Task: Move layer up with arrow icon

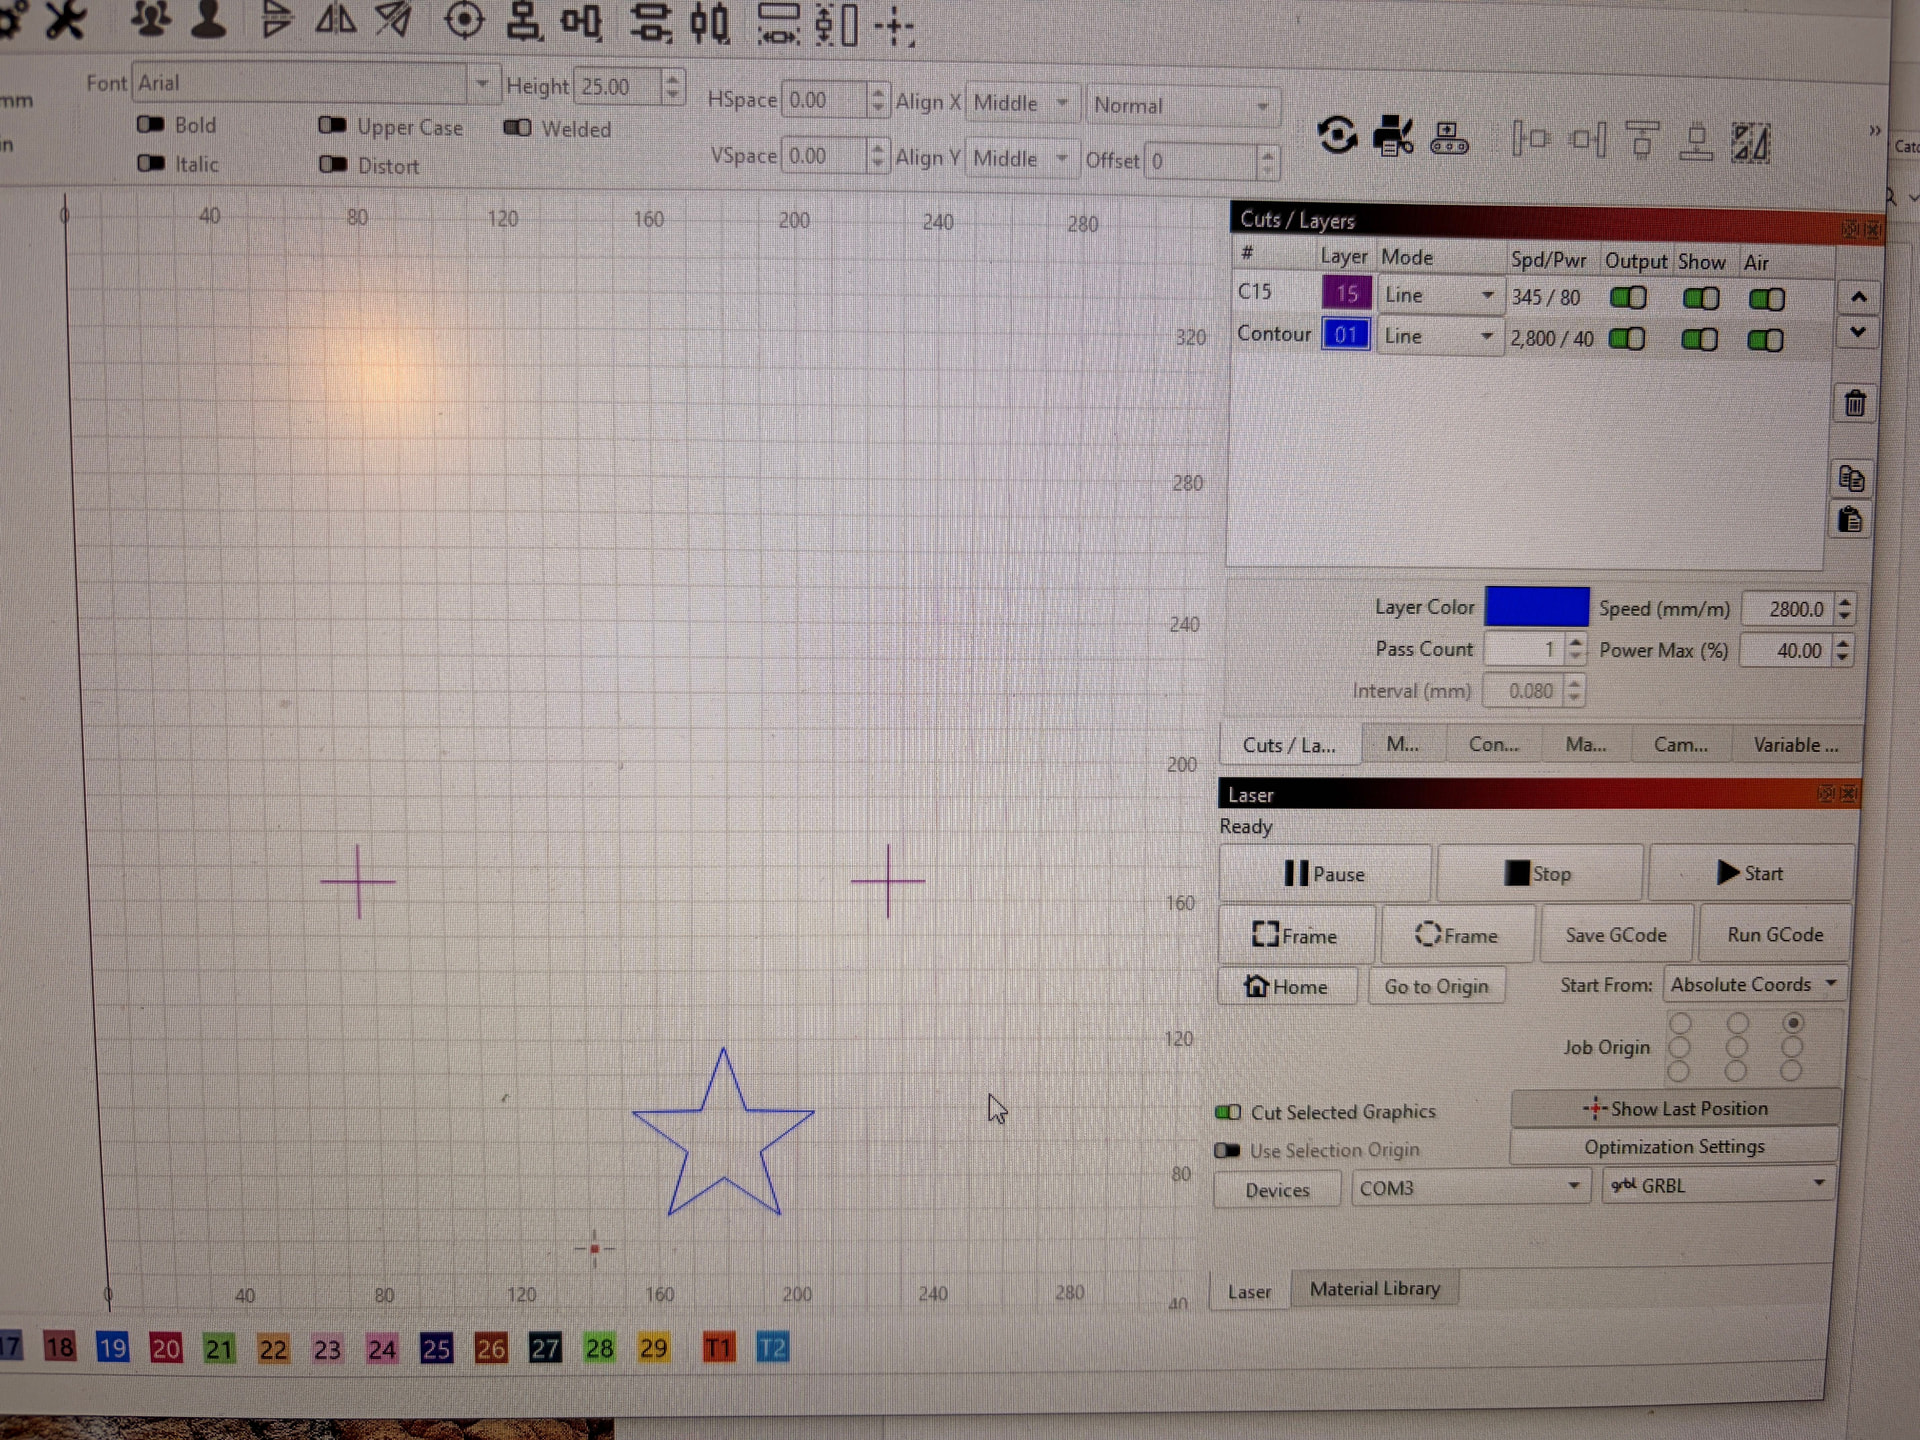Action: [1858, 297]
